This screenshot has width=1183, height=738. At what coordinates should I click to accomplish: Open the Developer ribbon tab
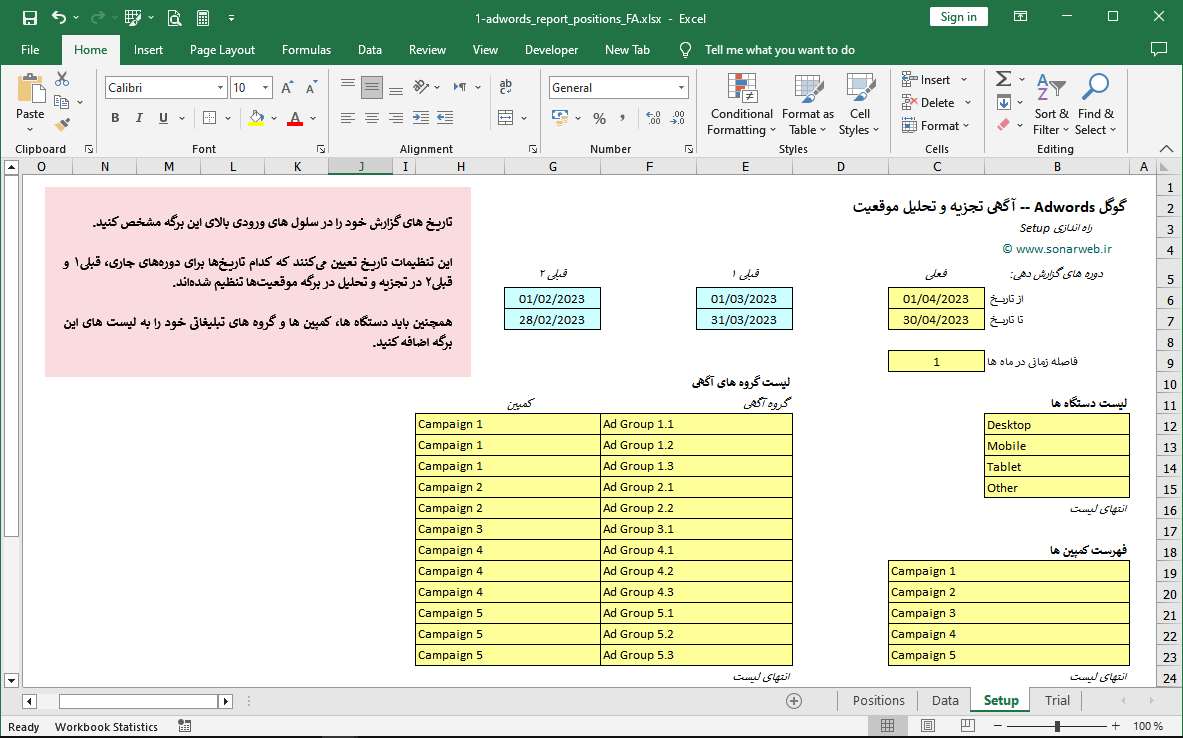pos(552,50)
